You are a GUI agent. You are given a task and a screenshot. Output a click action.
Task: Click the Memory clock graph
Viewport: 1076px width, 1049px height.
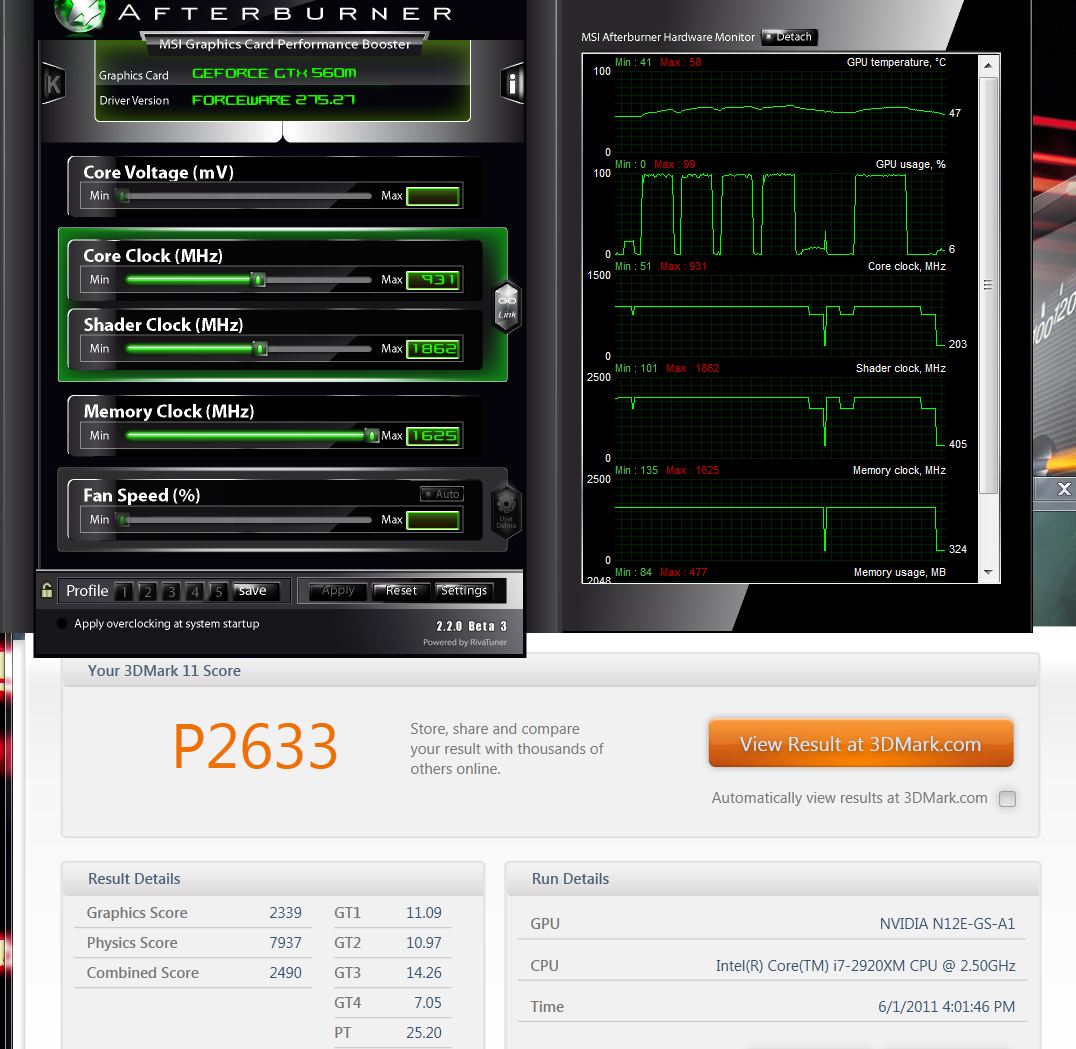tap(780, 519)
